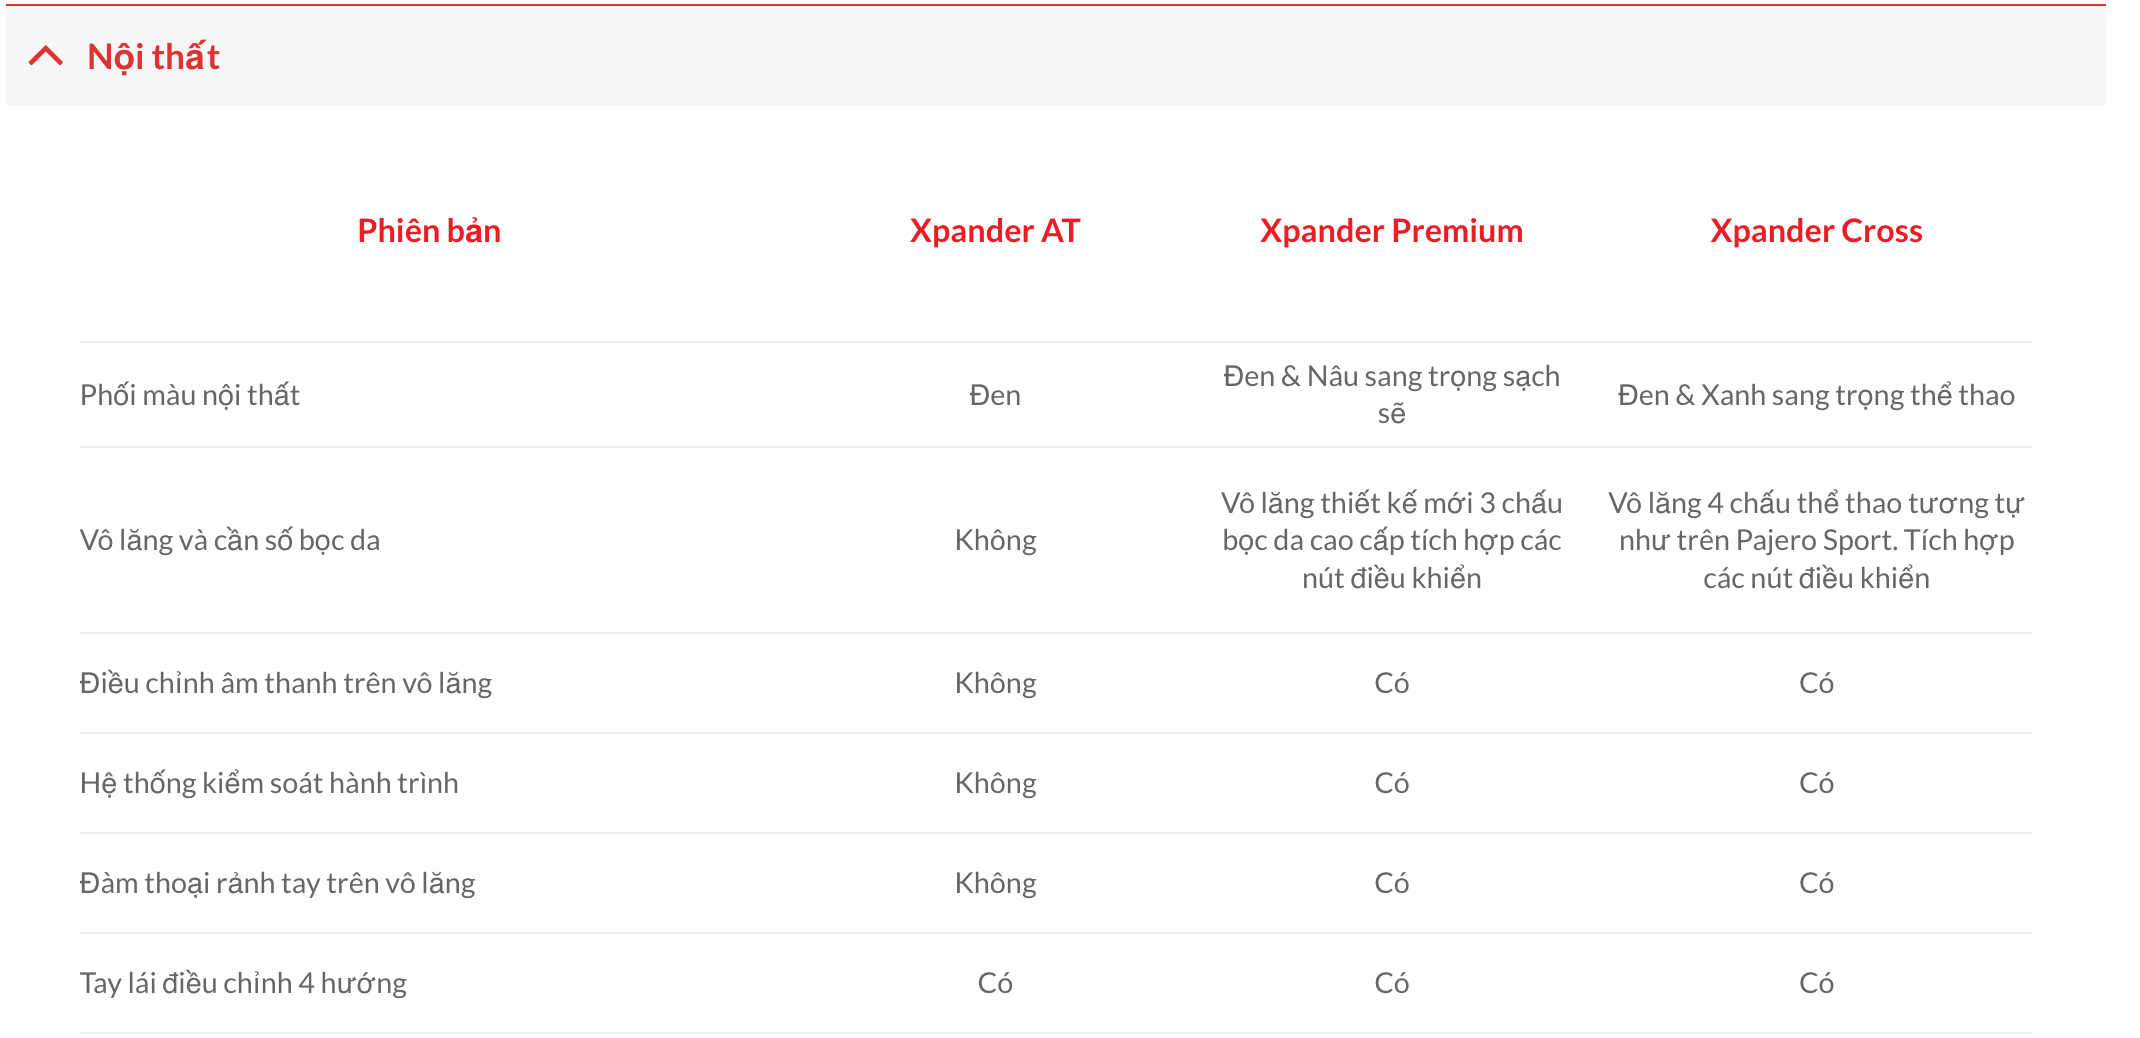Select the Phối màu nội thất row label

pyautogui.click(x=190, y=395)
